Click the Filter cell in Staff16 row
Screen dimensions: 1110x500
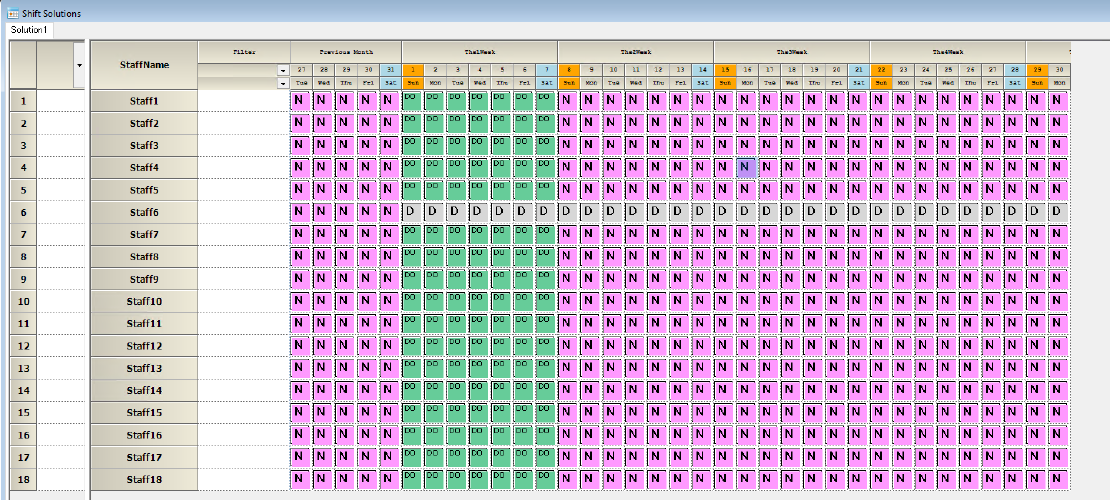click(x=244, y=436)
